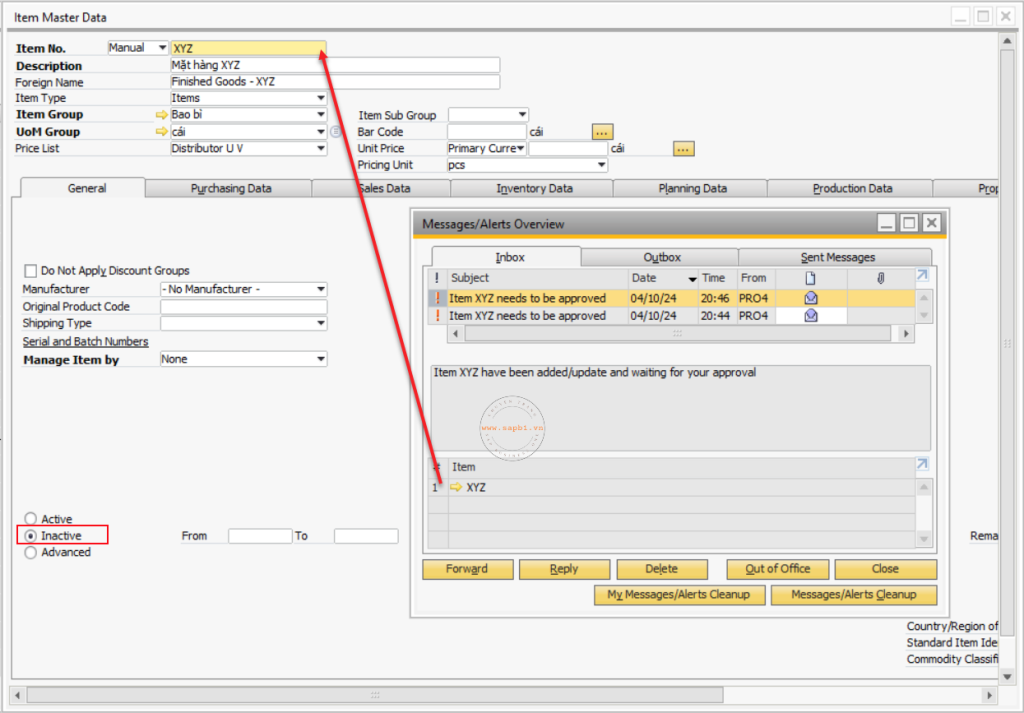1024x713 pixels.
Task: Open the Bar Code browse ellipsis button
Action: tap(601, 132)
